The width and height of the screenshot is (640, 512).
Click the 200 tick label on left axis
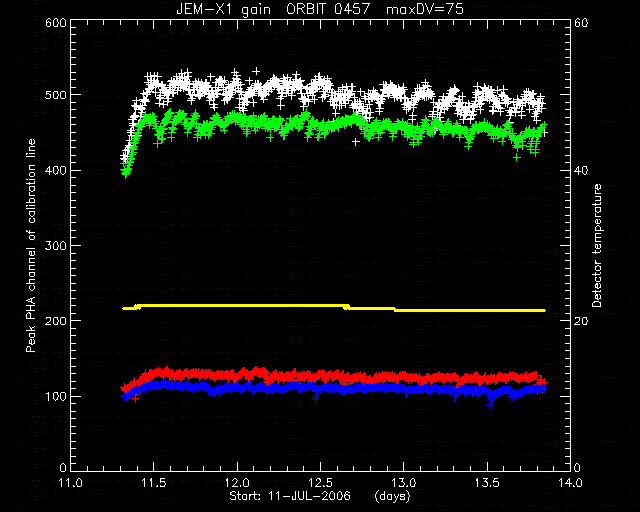(56, 321)
